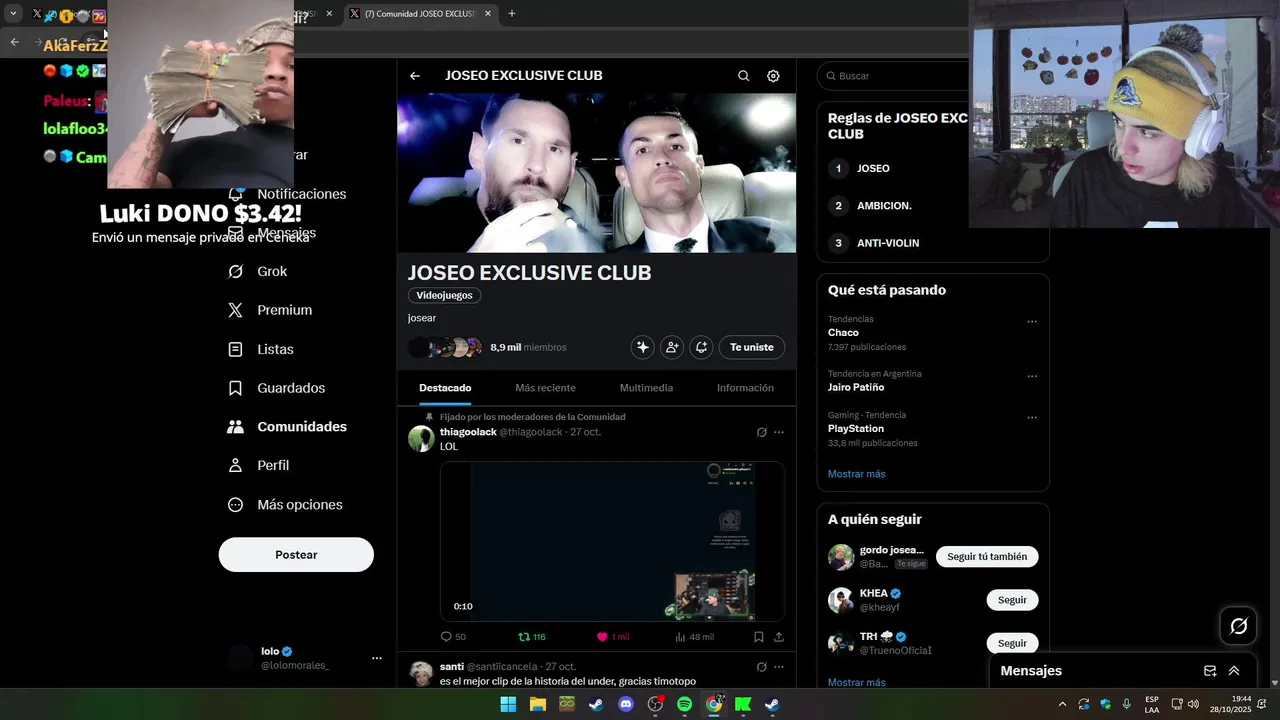The width and height of the screenshot is (1280, 720).
Task: Click the sparkle Grok icon beside members
Action: pos(643,347)
